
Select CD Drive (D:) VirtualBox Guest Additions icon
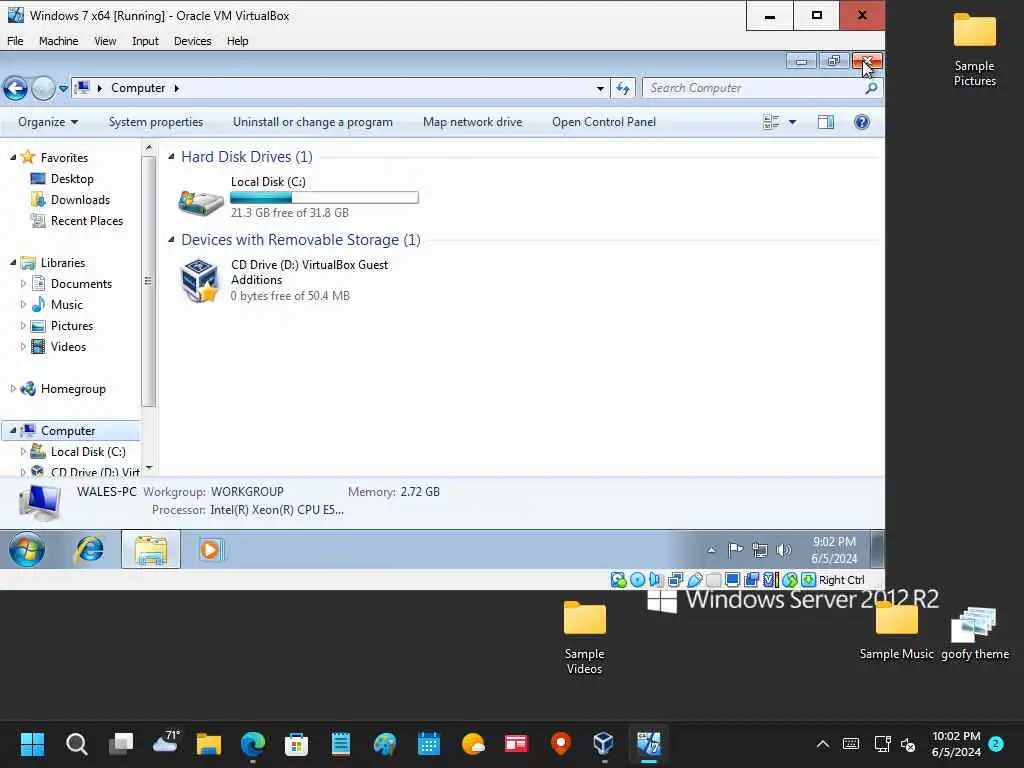coord(199,280)
